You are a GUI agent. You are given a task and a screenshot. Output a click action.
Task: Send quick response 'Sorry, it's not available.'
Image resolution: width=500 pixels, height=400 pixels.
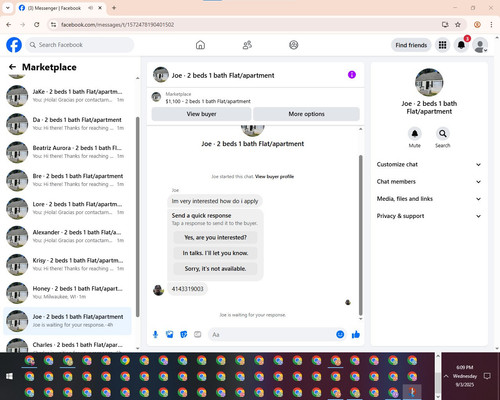(215, 269)
